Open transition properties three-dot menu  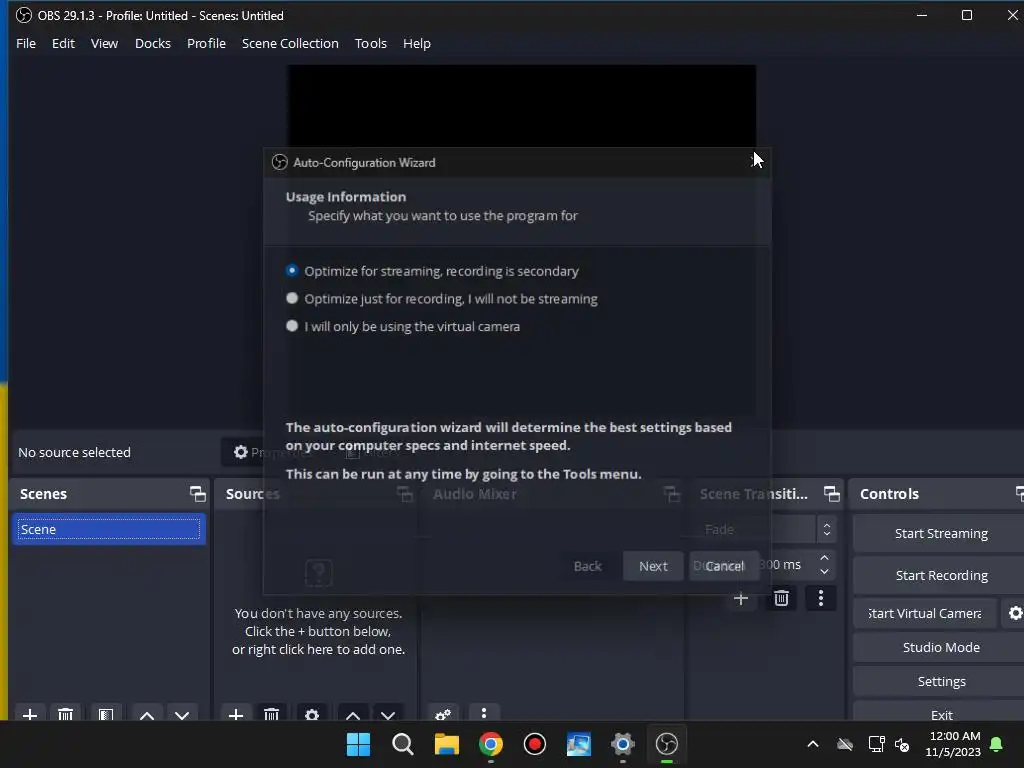pos(821,598)
